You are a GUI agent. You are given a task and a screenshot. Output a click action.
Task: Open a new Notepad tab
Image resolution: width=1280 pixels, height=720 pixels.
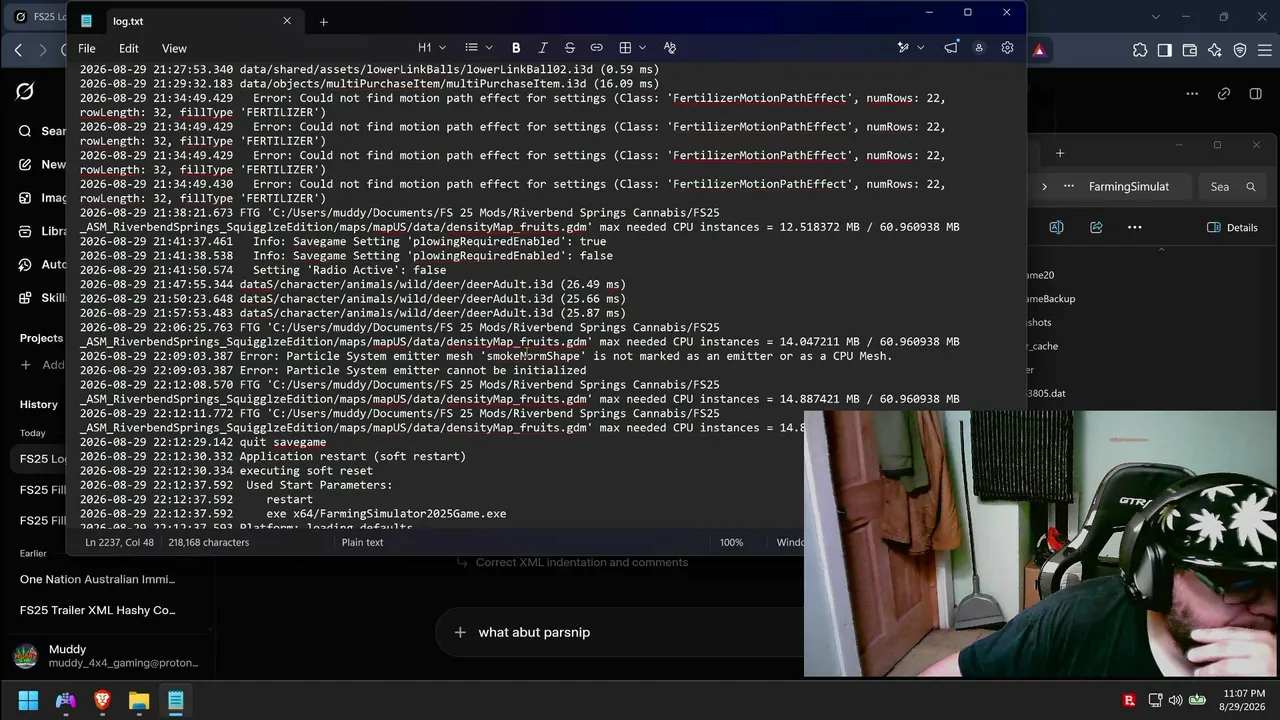pyautogui.click(x=323, y=21)
